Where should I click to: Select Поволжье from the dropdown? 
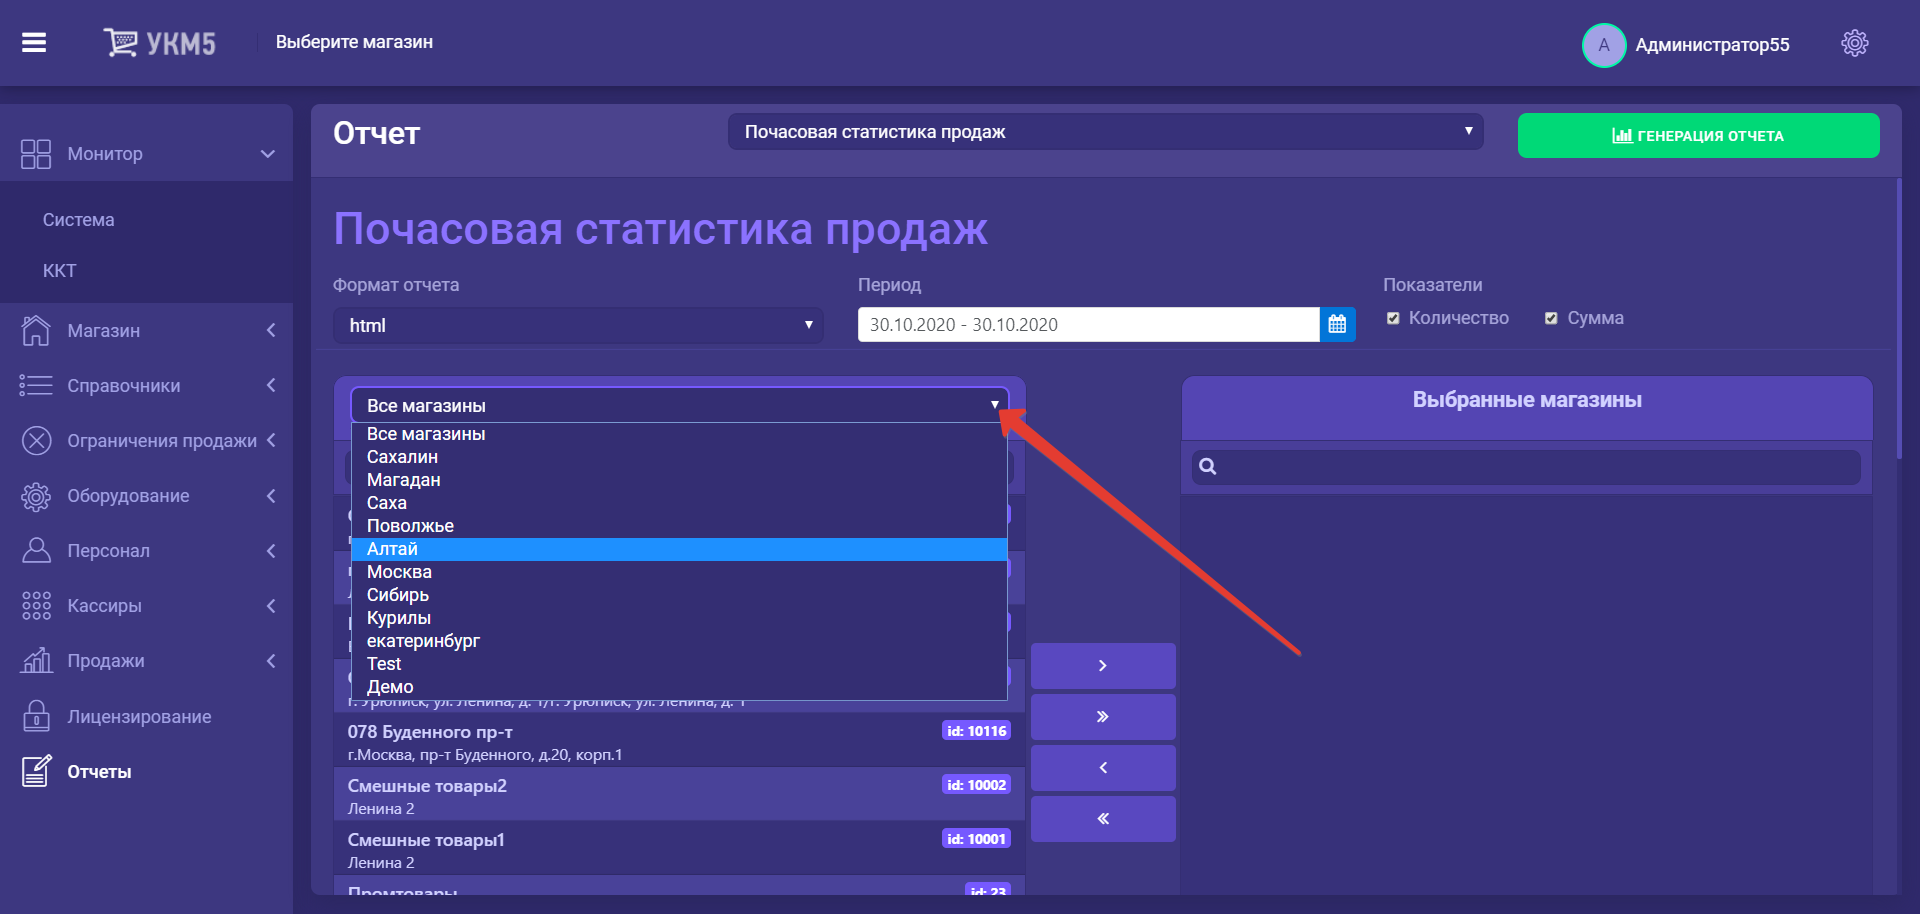679,526
